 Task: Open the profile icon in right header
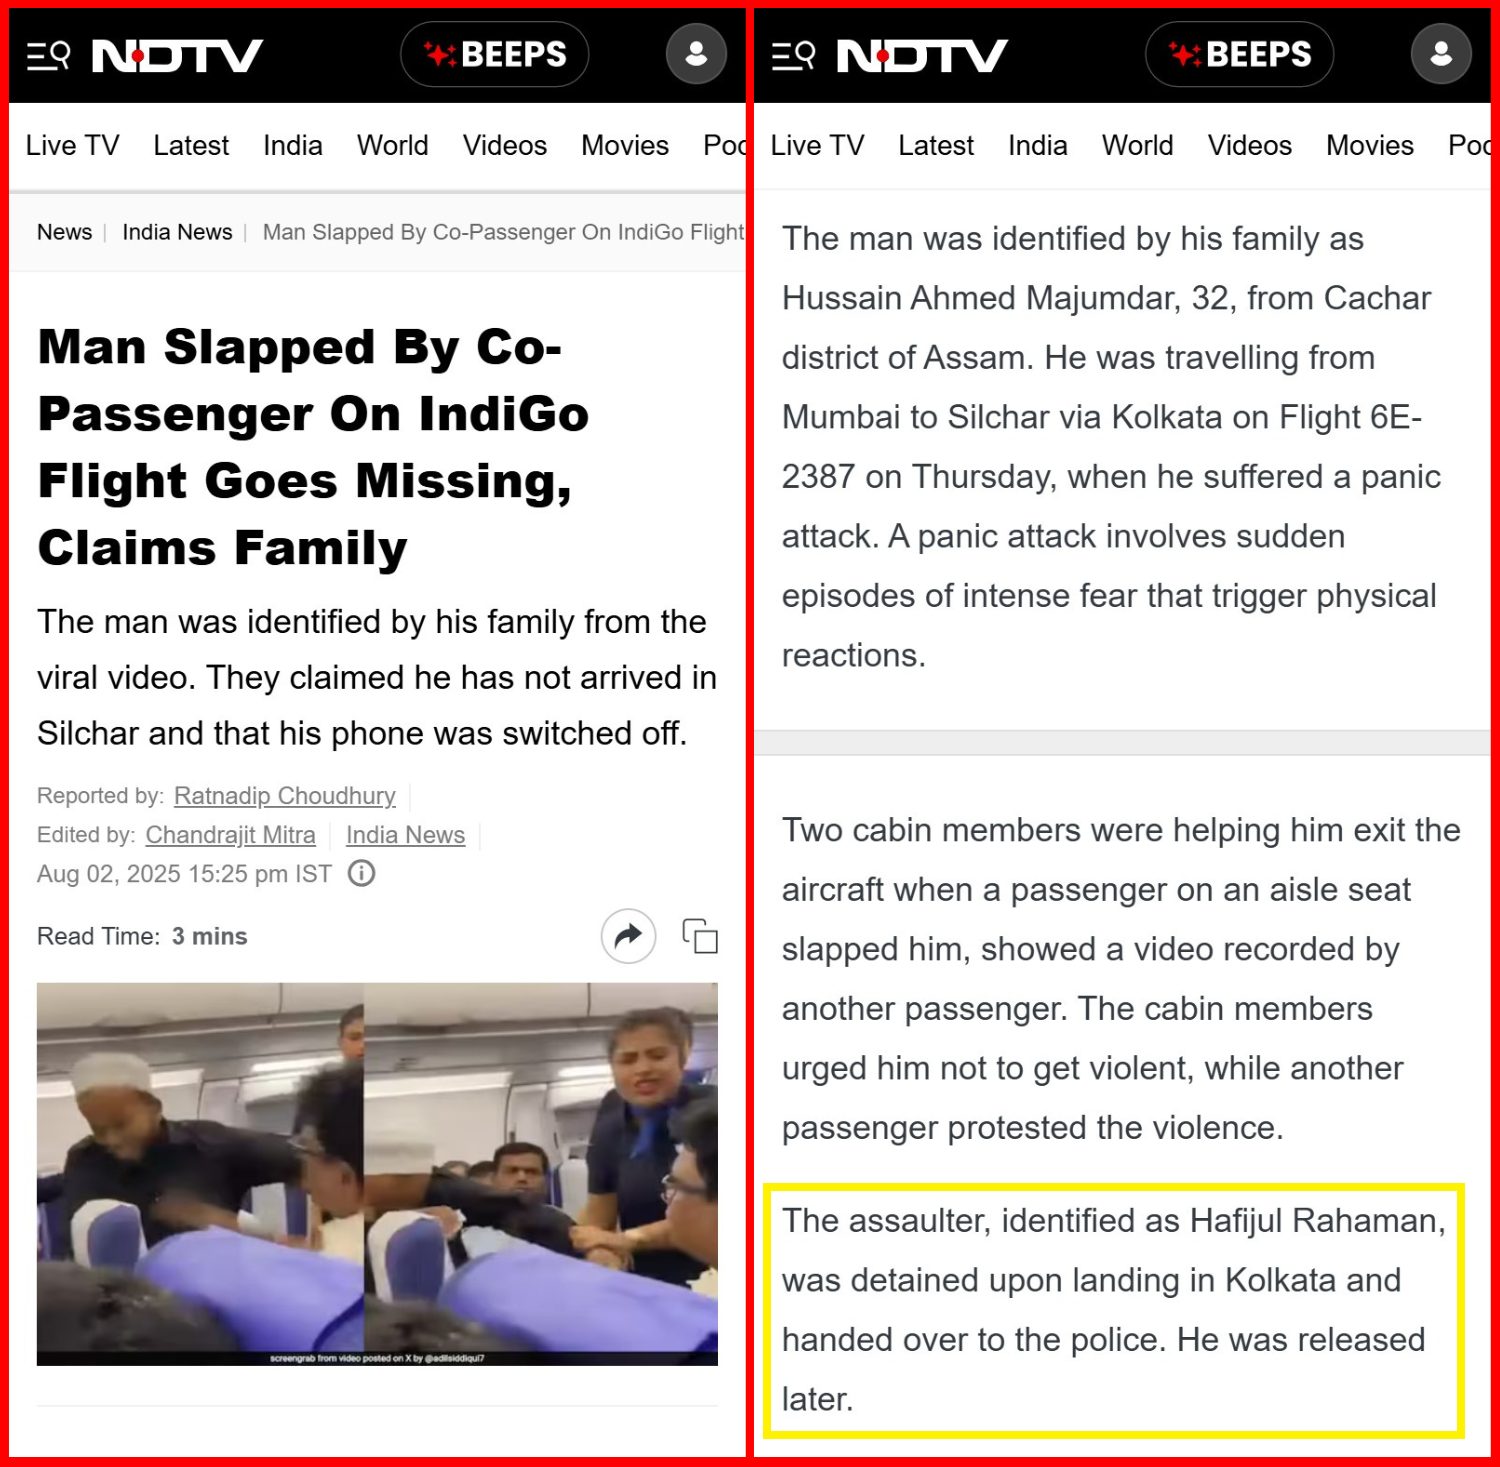point(1441,54)
